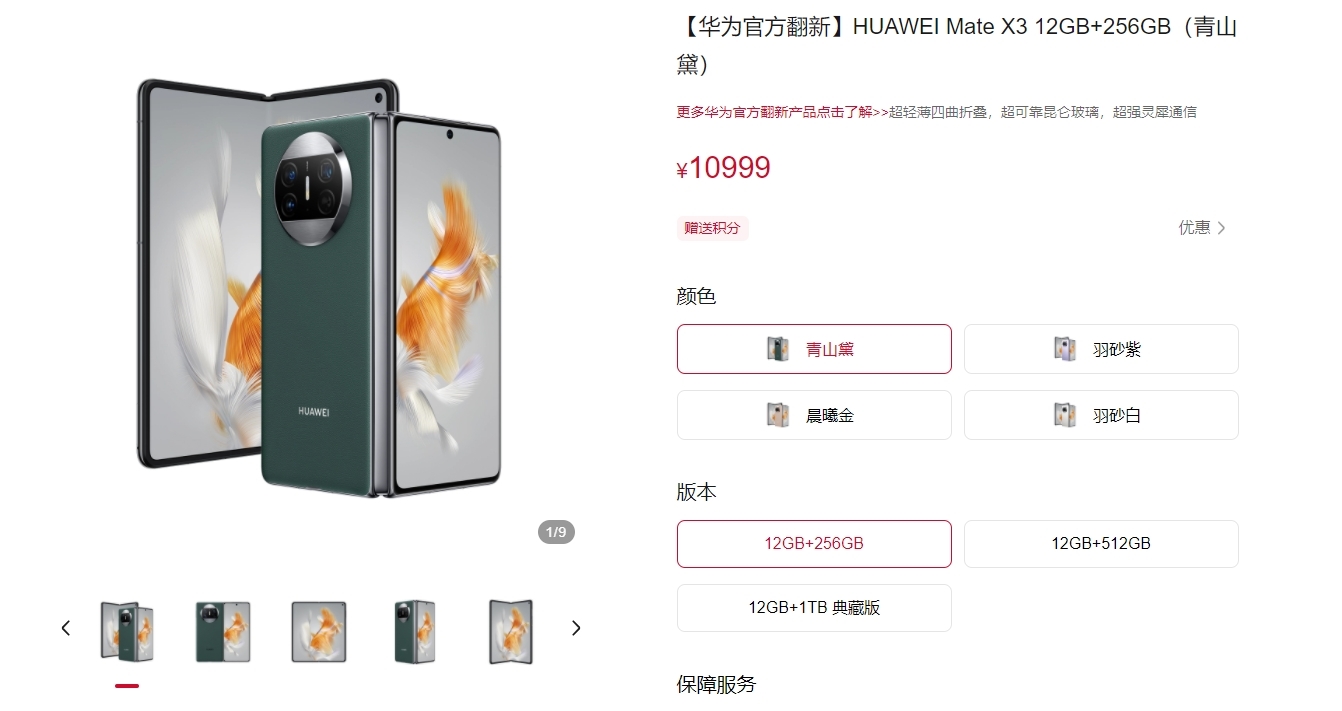Image resolution: width=1342 pixels, height=711 pixels.
Task: Select the 12GB+512GB version
Action: point(1101,544)
